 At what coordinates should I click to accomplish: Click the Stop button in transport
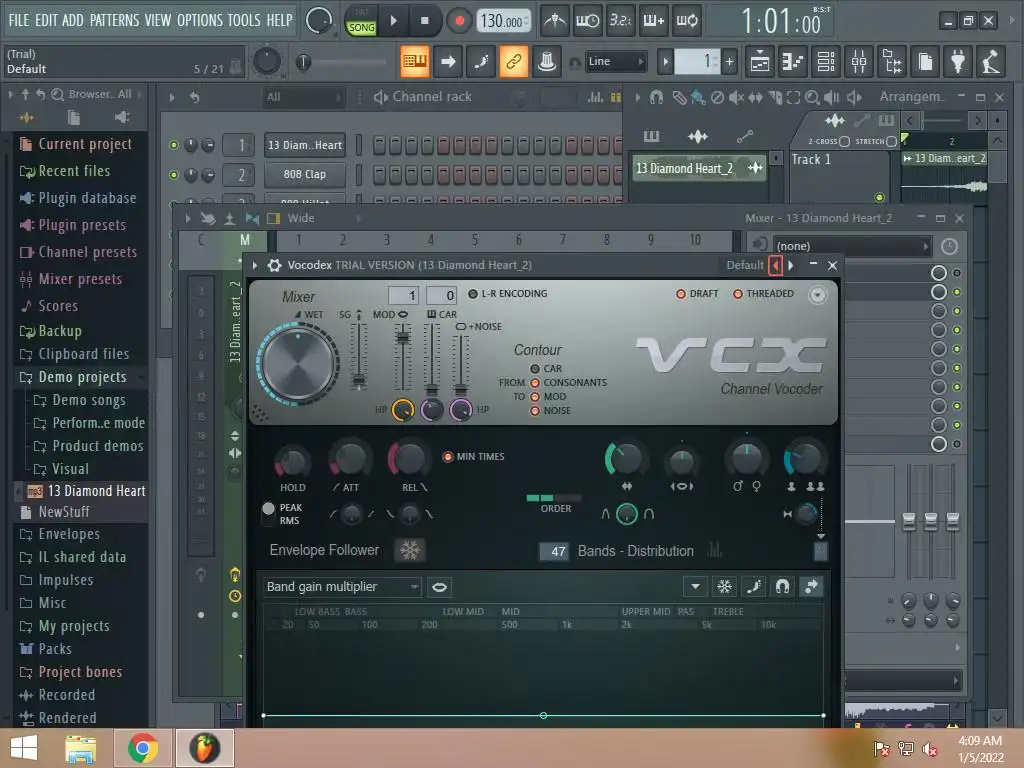point(424,21)
